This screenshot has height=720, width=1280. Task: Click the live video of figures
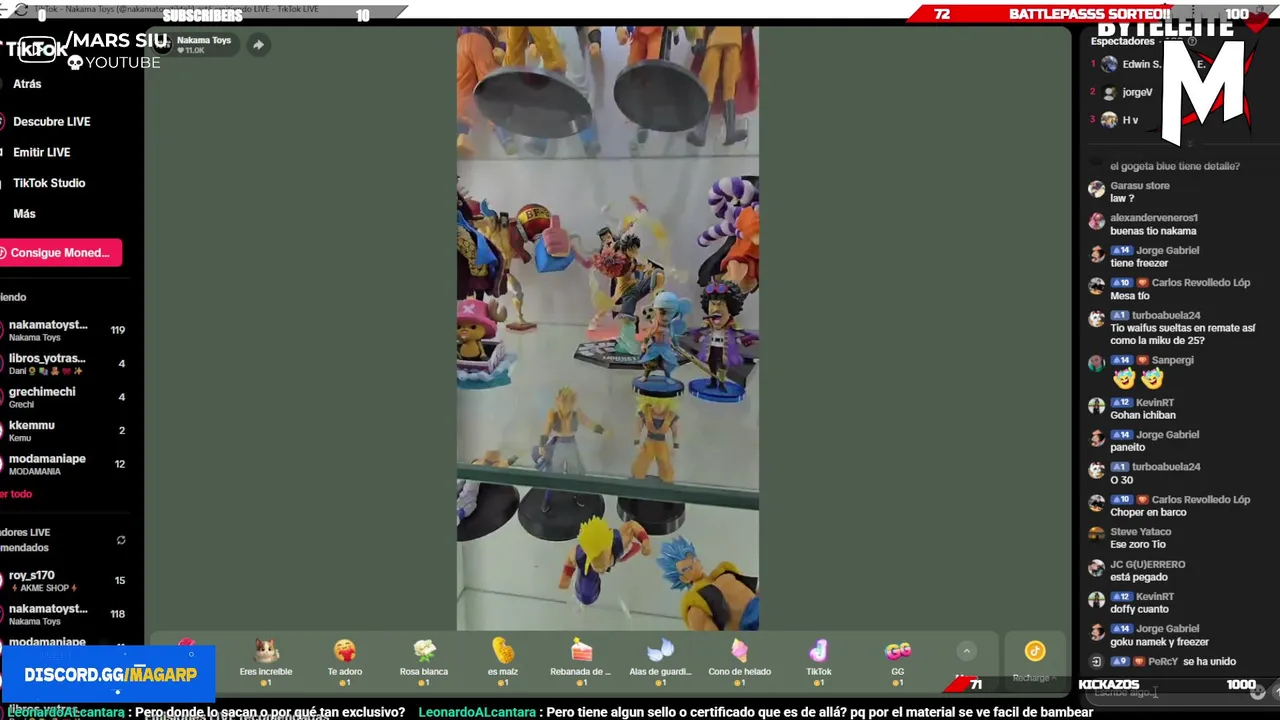[608, 328]
